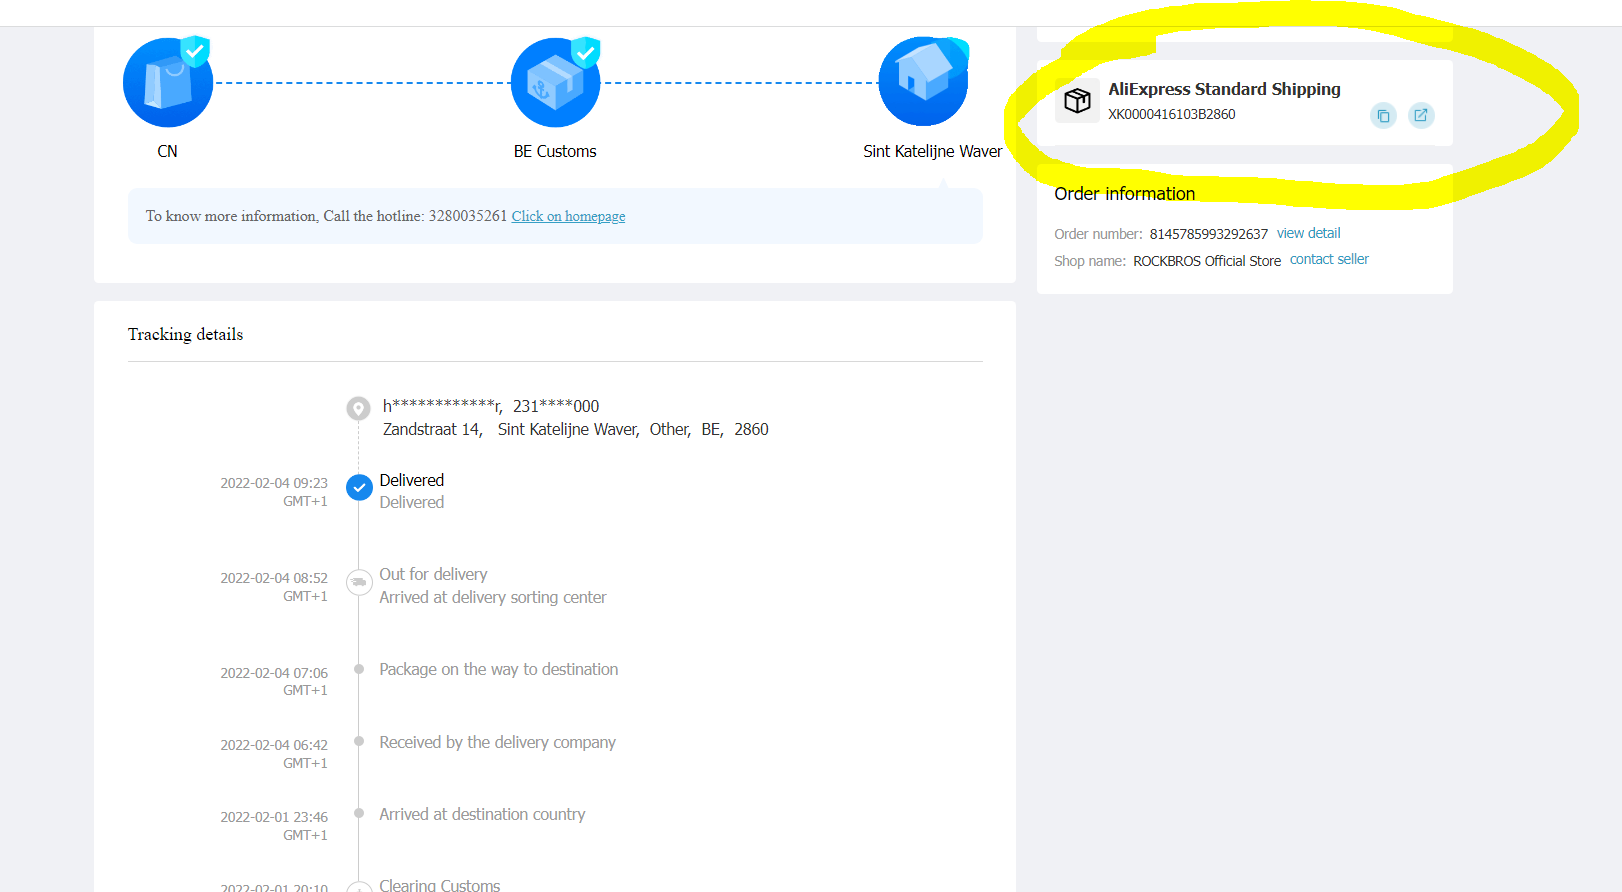Click the Out for delivery truck icon
Image resolution: width=1622 pixels, height=892 pixels.
click(358, 582)
